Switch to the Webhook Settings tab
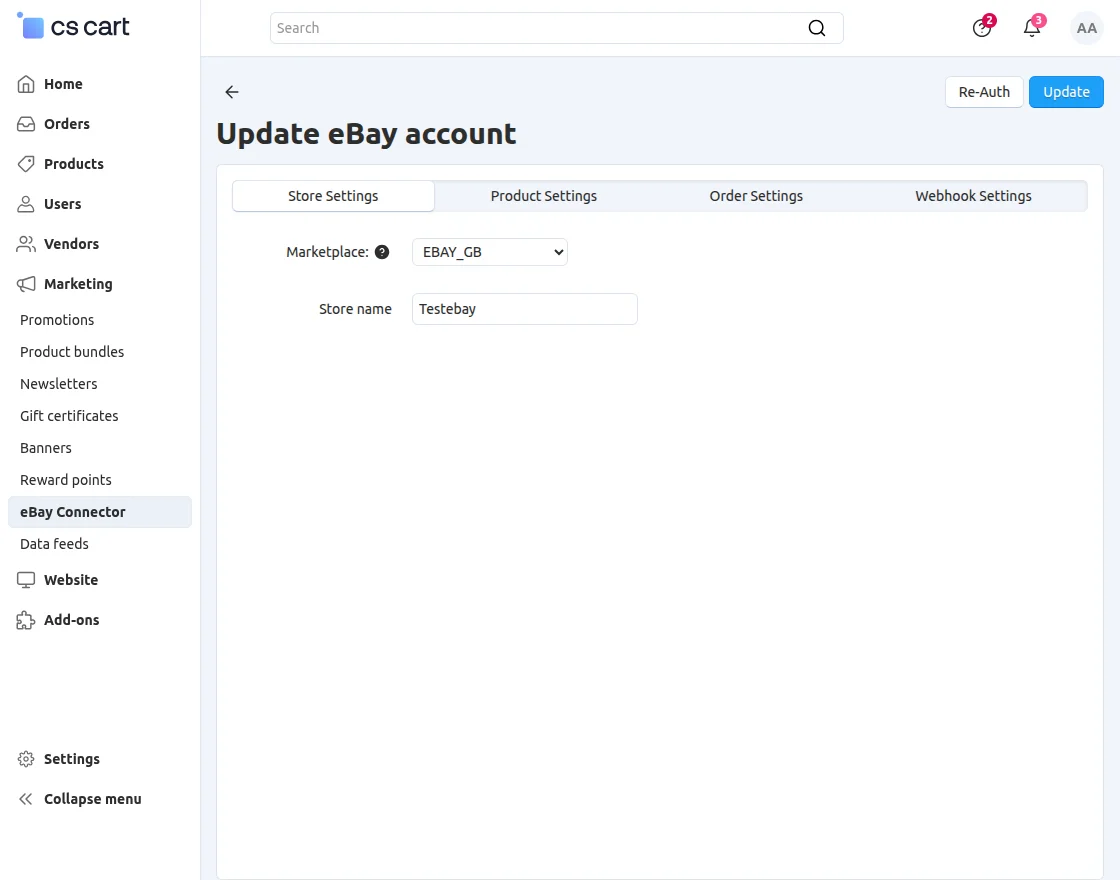1120x880 pixels. (973, 196)
